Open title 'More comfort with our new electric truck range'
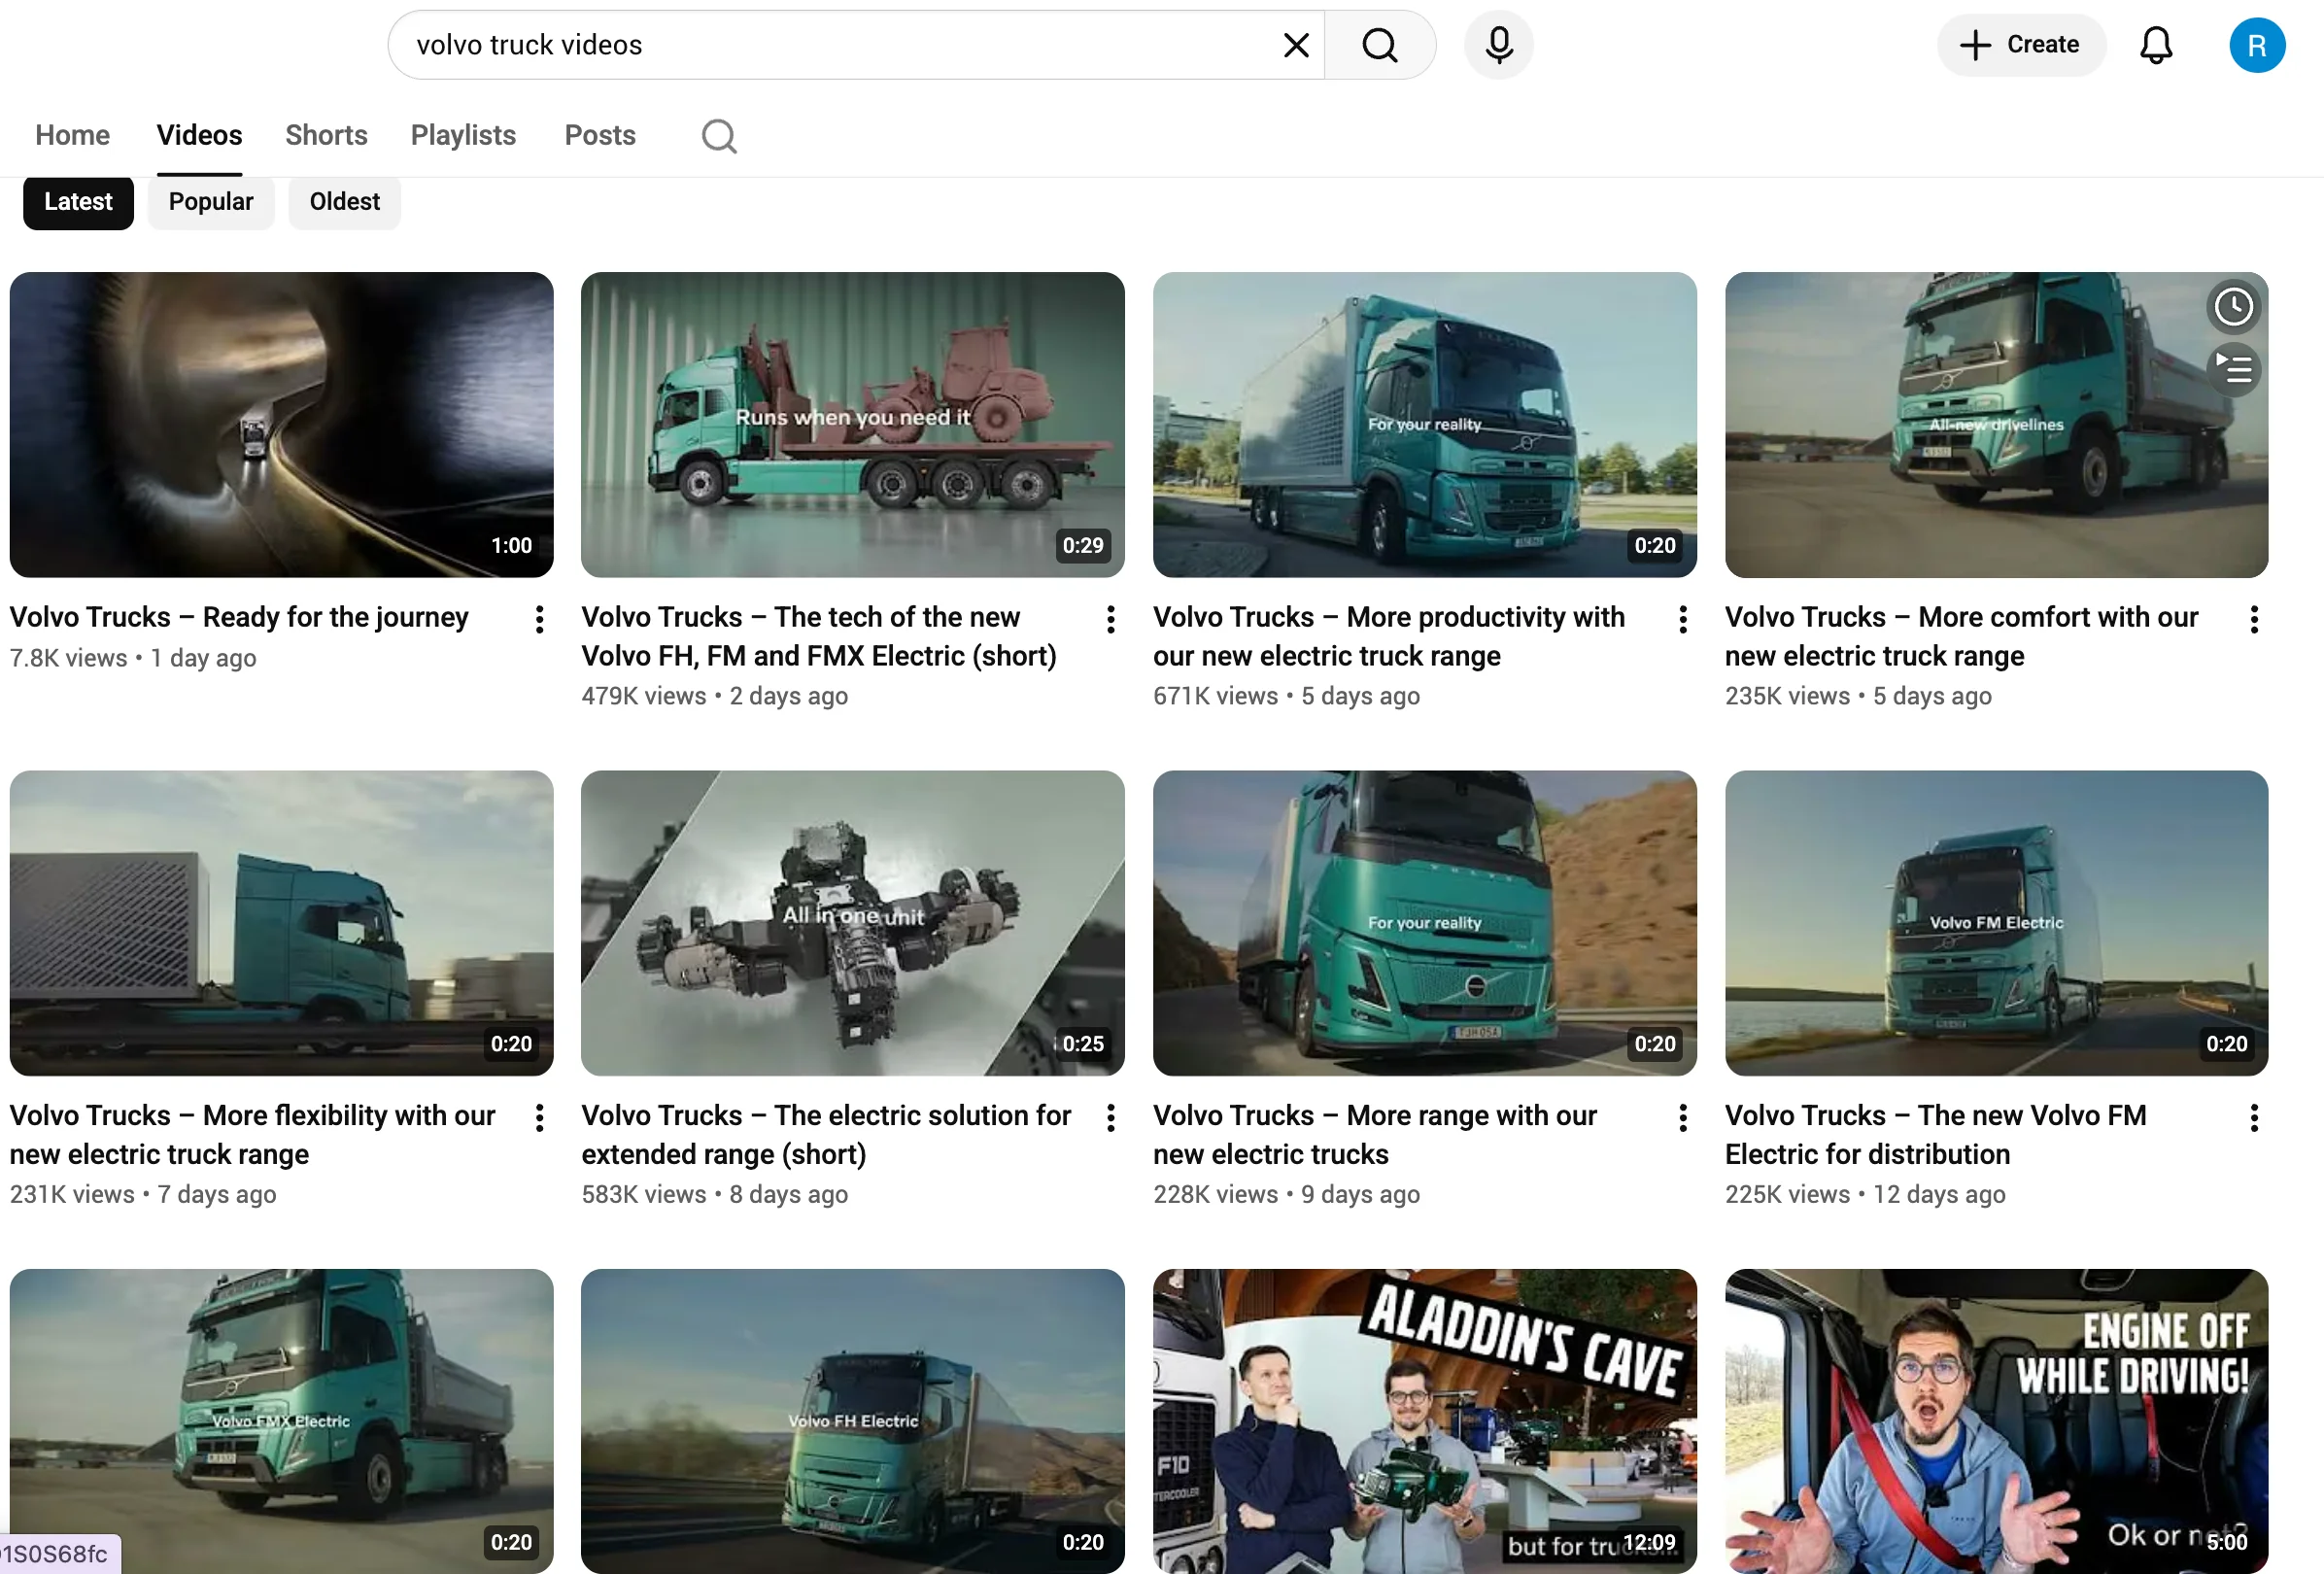 pos(1961,636)
